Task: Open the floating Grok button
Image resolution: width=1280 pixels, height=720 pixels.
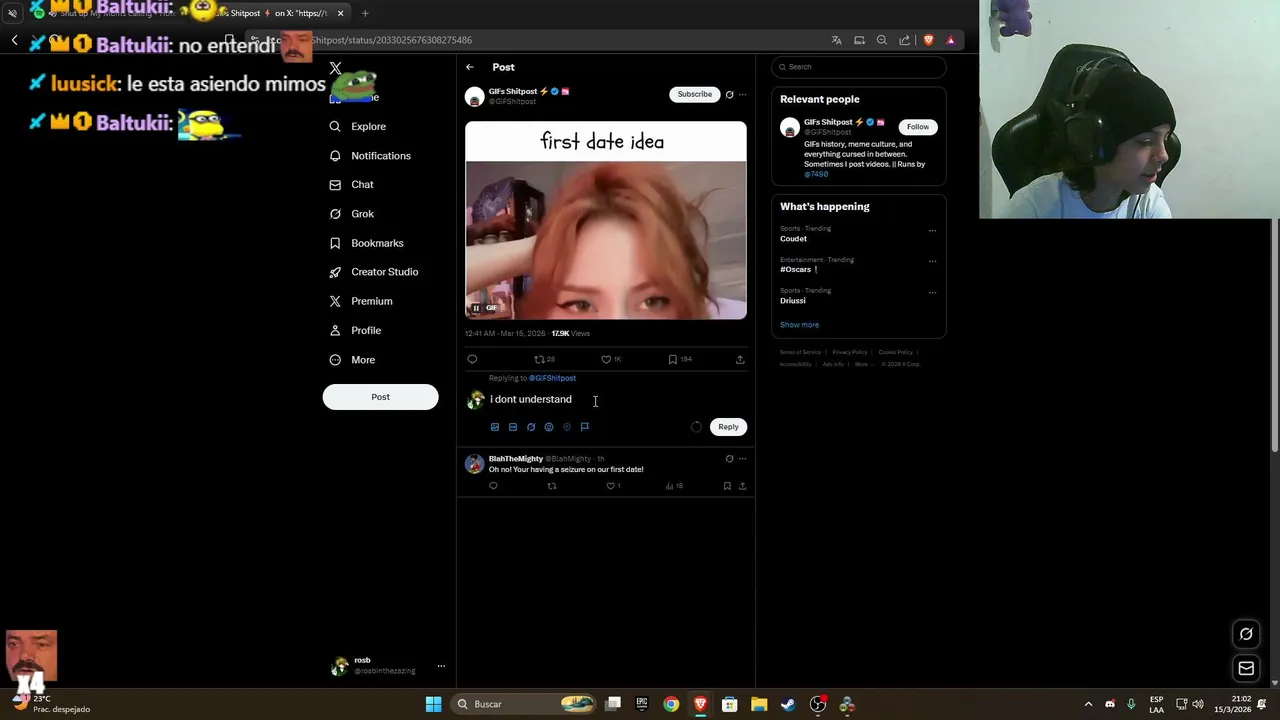Action: click(x=1246, y=633)
